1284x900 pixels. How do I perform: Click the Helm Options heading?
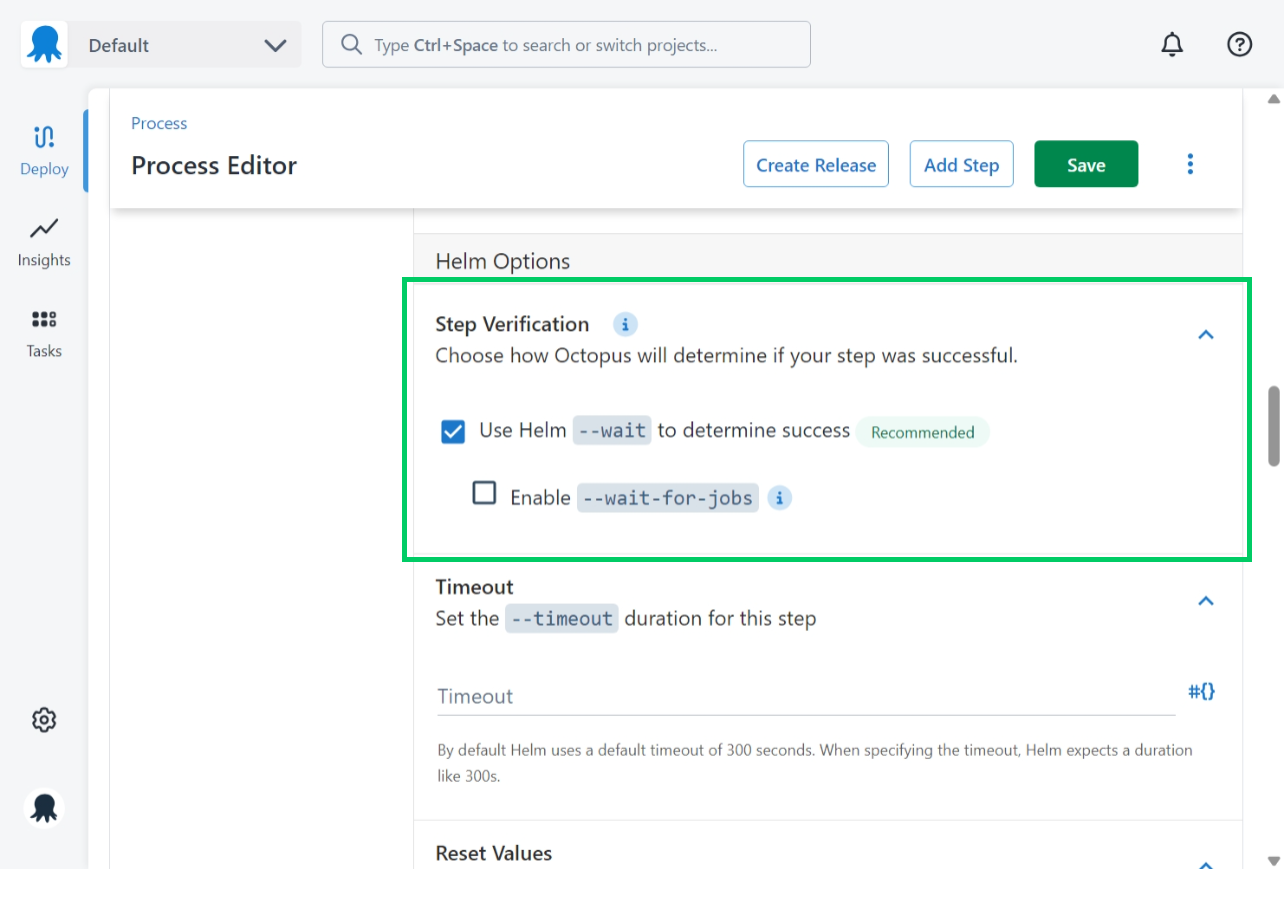pyautogui.click(x=503, y=261)
